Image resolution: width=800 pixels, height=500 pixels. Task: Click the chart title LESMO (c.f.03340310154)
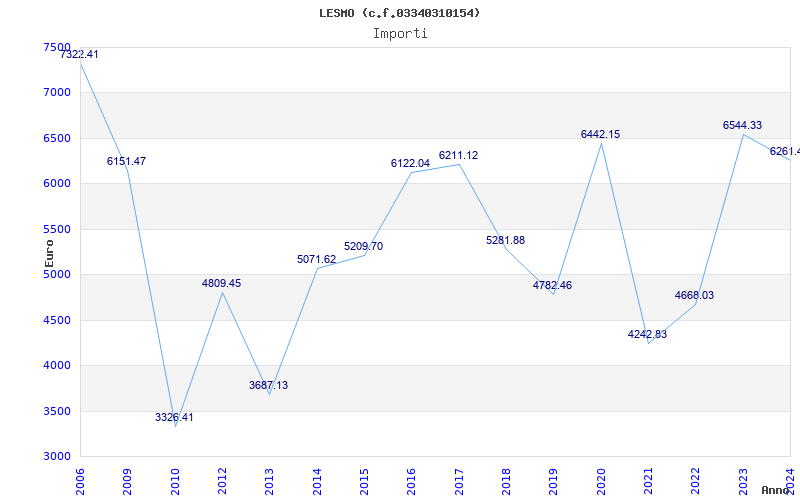tap(399, 13)
